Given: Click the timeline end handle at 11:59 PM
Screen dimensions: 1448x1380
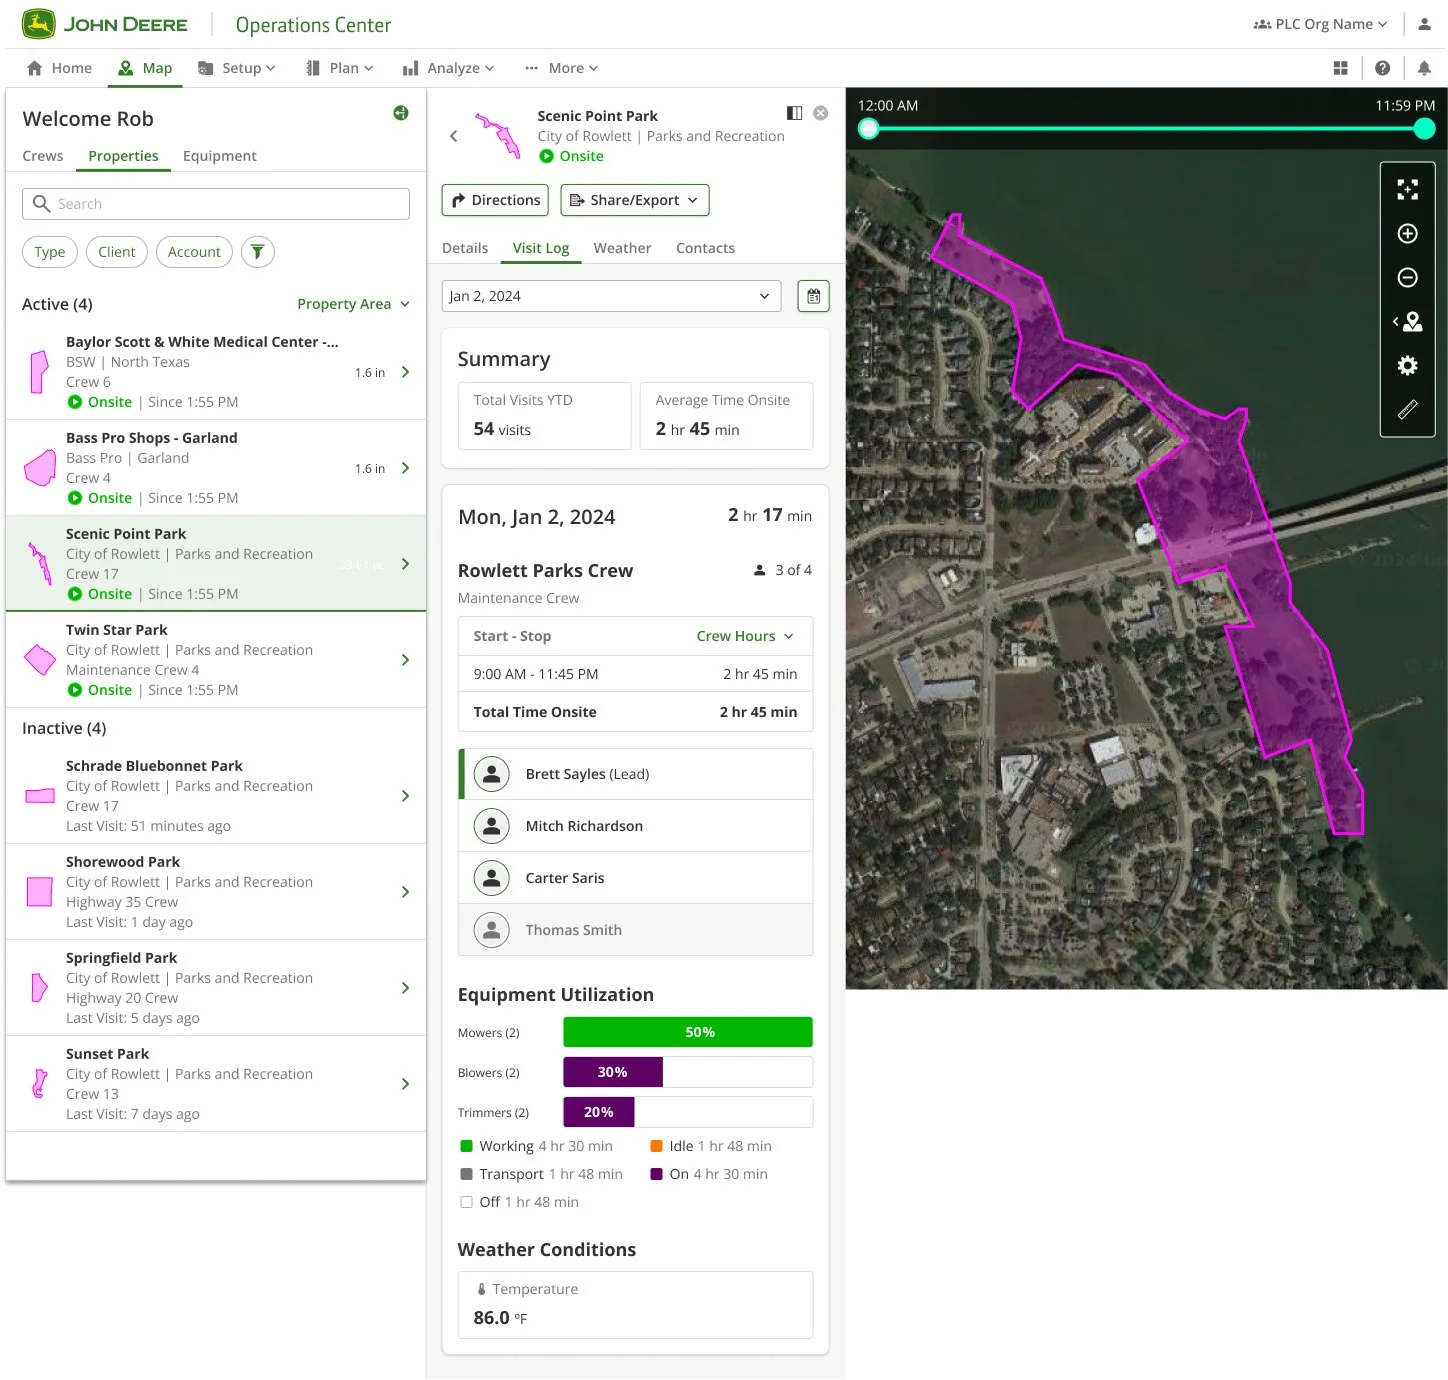Looking at the screenshot, I should pos(1424,128).
